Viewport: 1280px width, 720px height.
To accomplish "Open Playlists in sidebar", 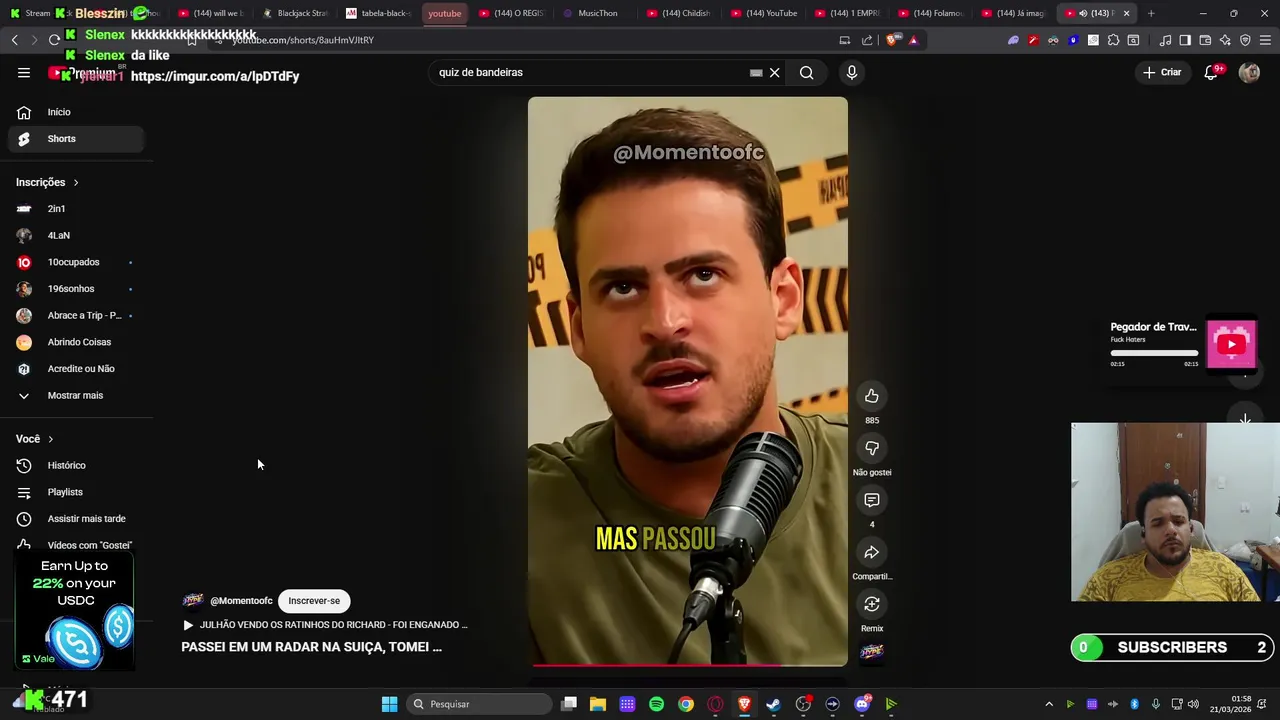I will pyautogui.click(x=76, y=492).
